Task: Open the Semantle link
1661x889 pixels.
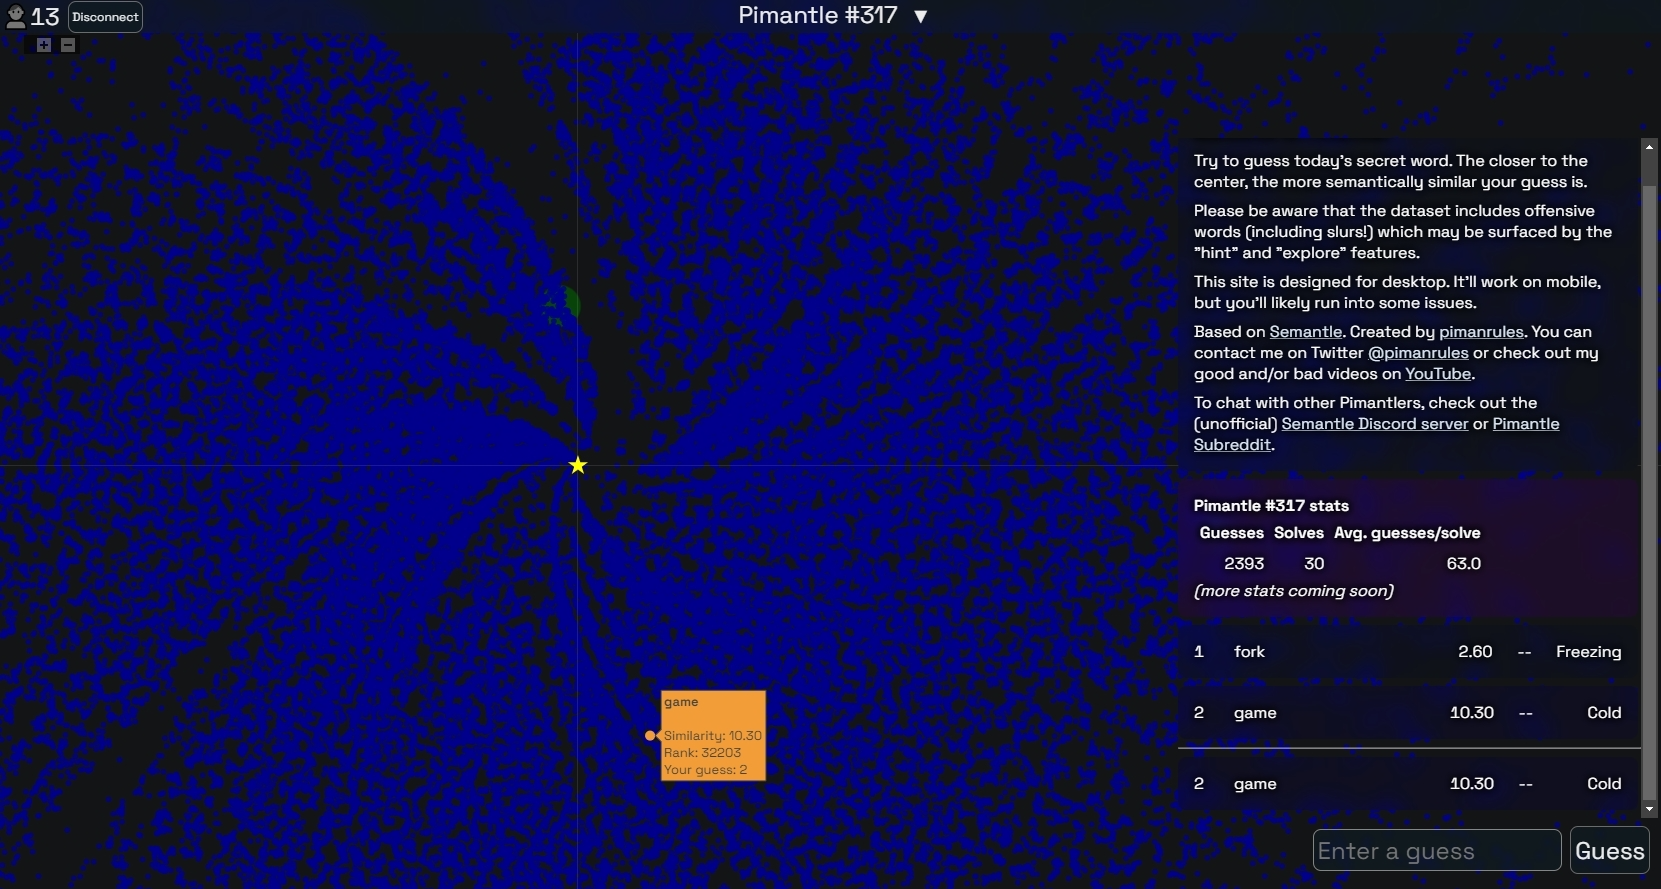Action: pos(1305,332)
